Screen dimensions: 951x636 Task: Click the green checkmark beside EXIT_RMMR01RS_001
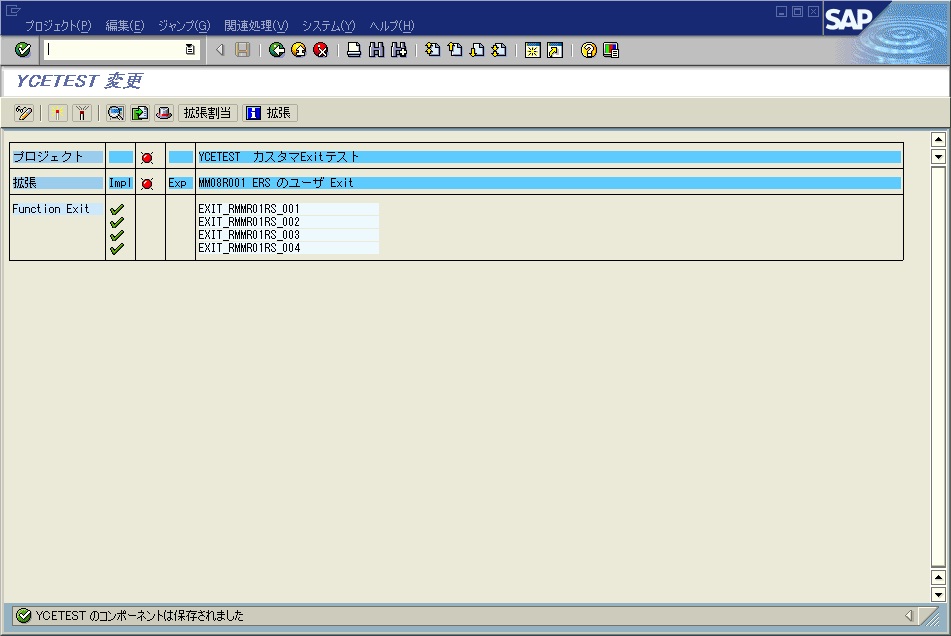[x=118, y=208]
